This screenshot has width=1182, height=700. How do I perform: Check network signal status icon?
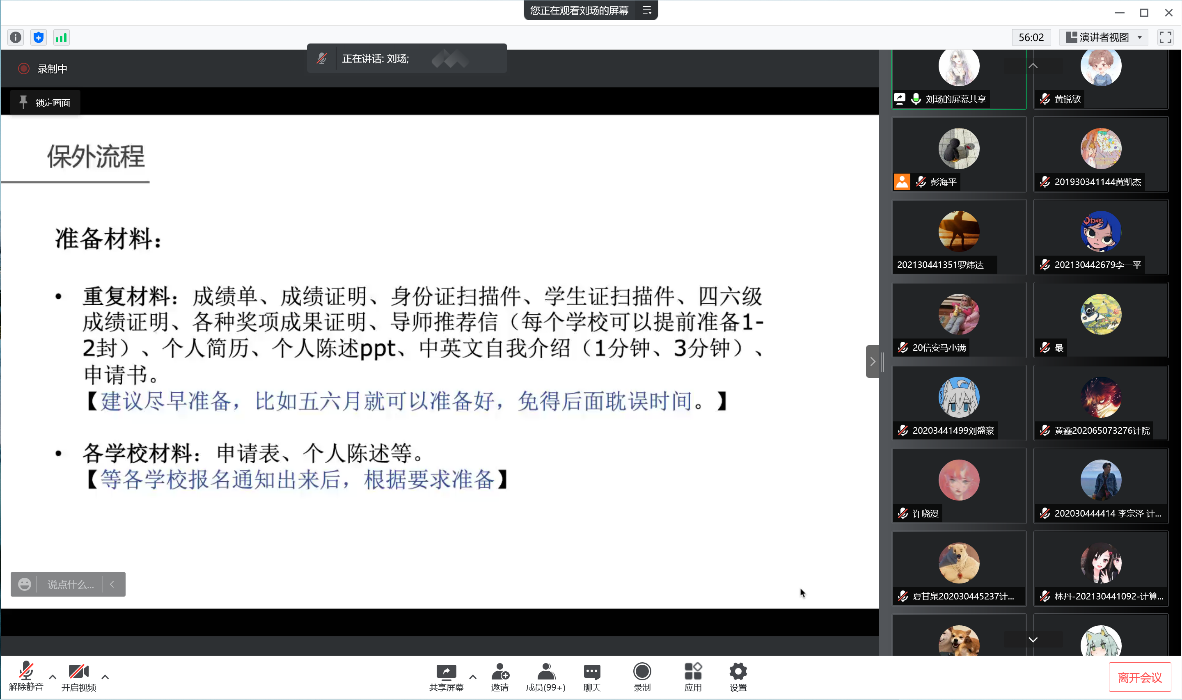[x=62, y=37]
